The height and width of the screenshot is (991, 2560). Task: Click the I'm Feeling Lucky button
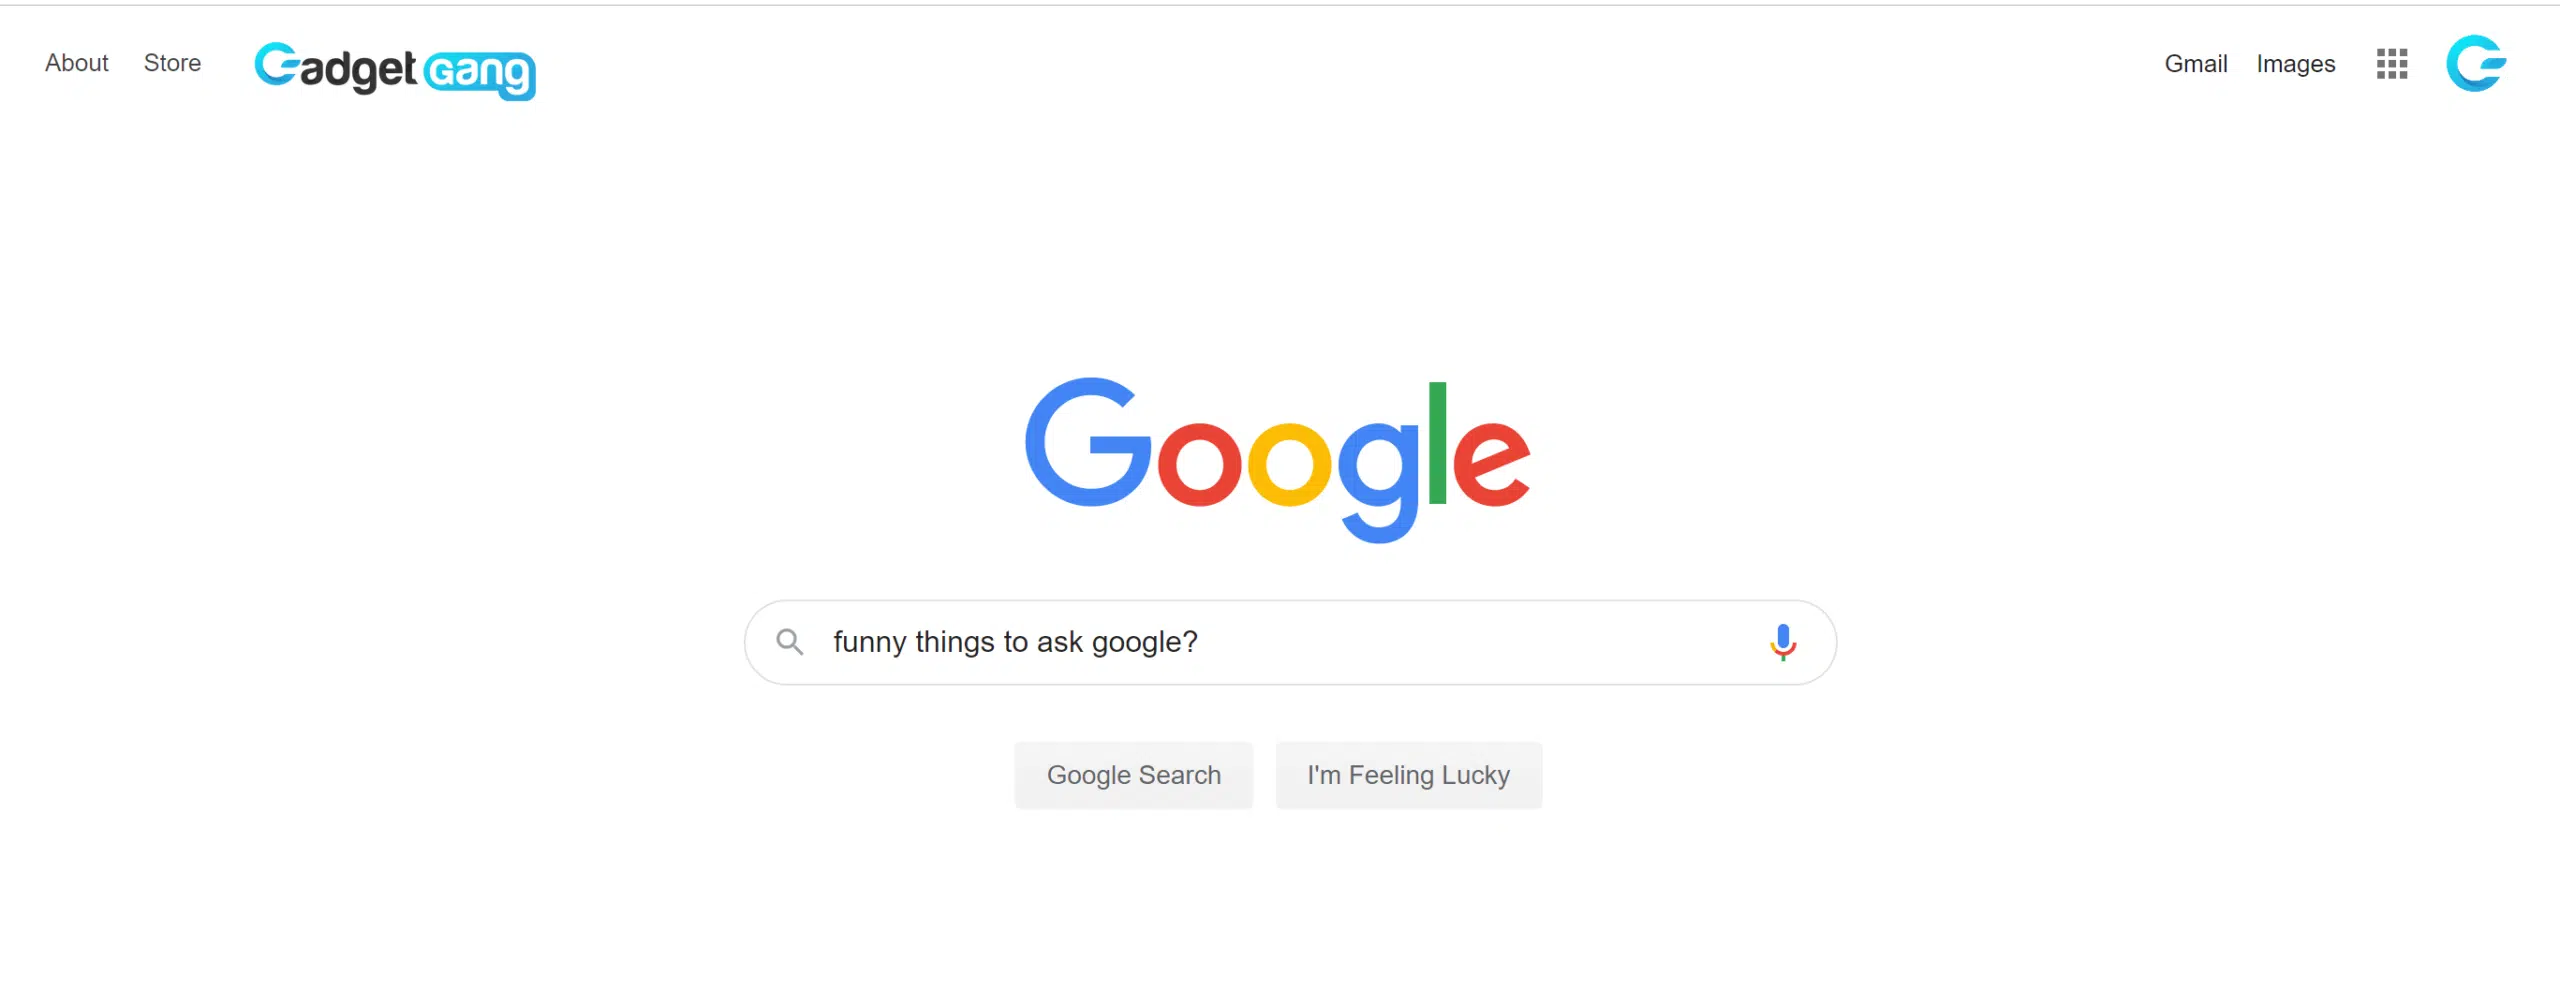pos(1408,775)
